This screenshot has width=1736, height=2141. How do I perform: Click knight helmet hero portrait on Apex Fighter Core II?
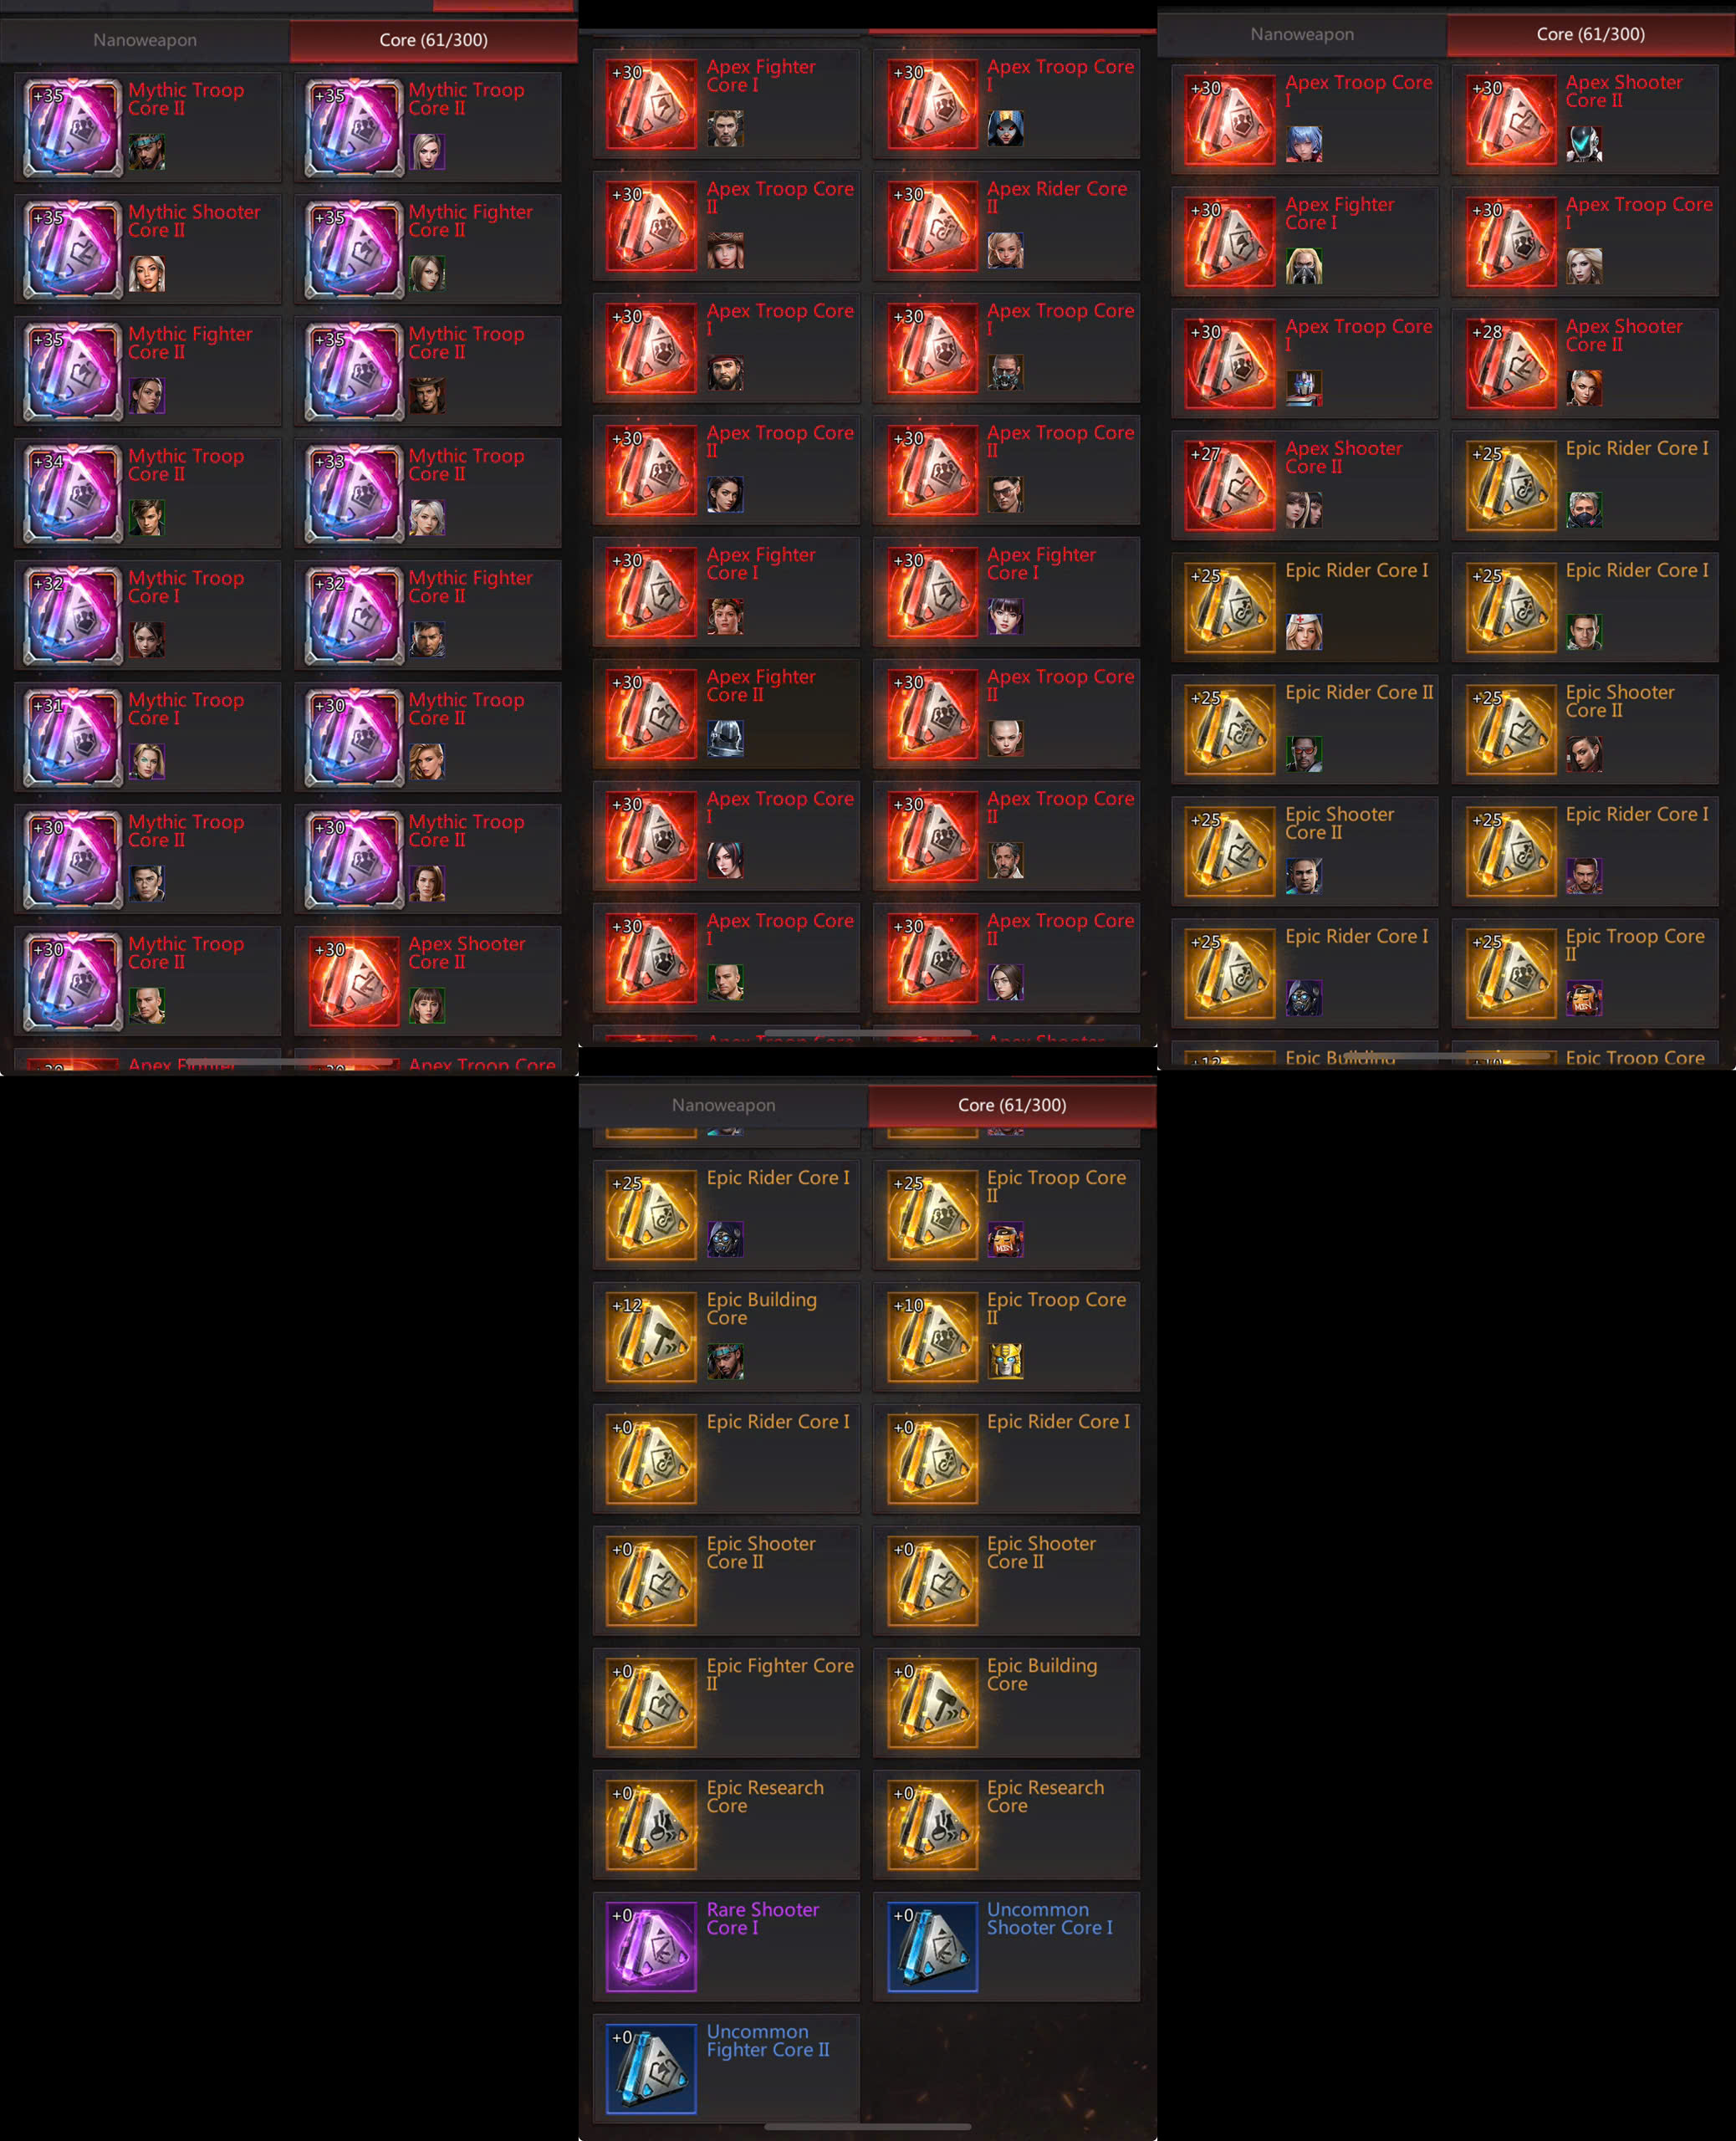(x=725, y=738)
